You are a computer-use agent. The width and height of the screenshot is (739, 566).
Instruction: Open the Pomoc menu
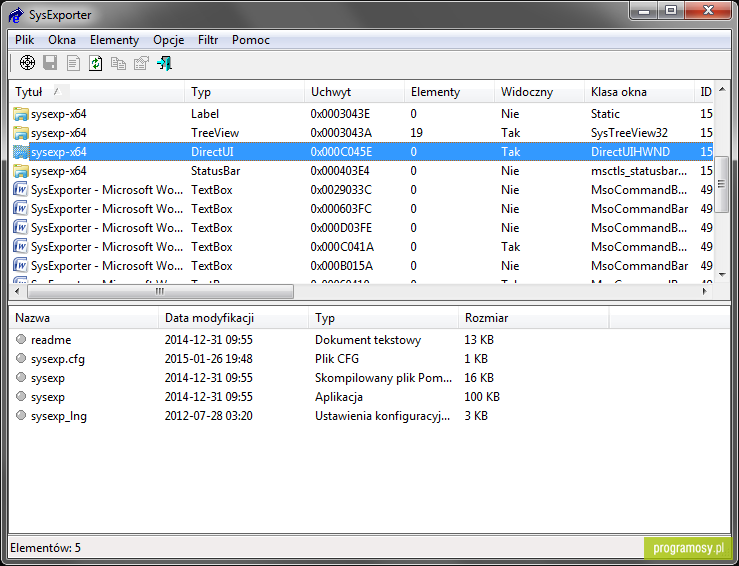pos(251,40)
